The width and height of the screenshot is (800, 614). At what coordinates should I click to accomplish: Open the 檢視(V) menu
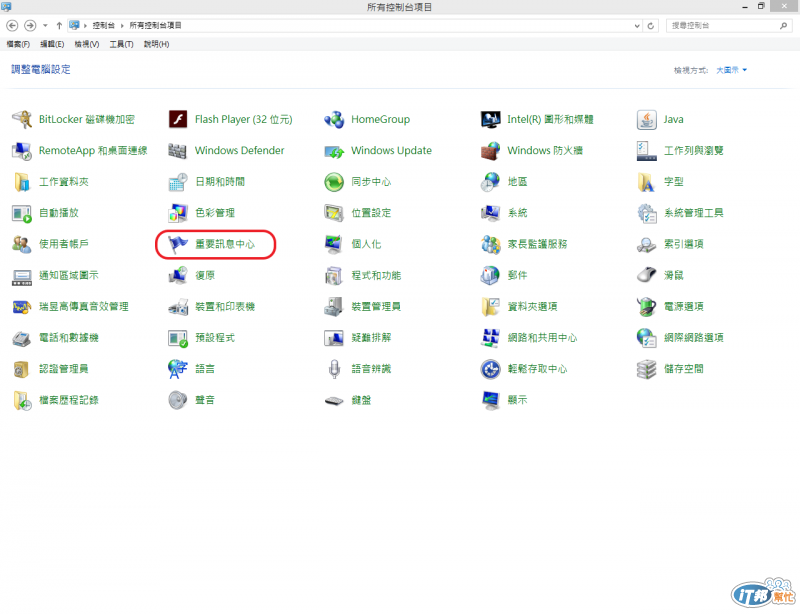87,44
